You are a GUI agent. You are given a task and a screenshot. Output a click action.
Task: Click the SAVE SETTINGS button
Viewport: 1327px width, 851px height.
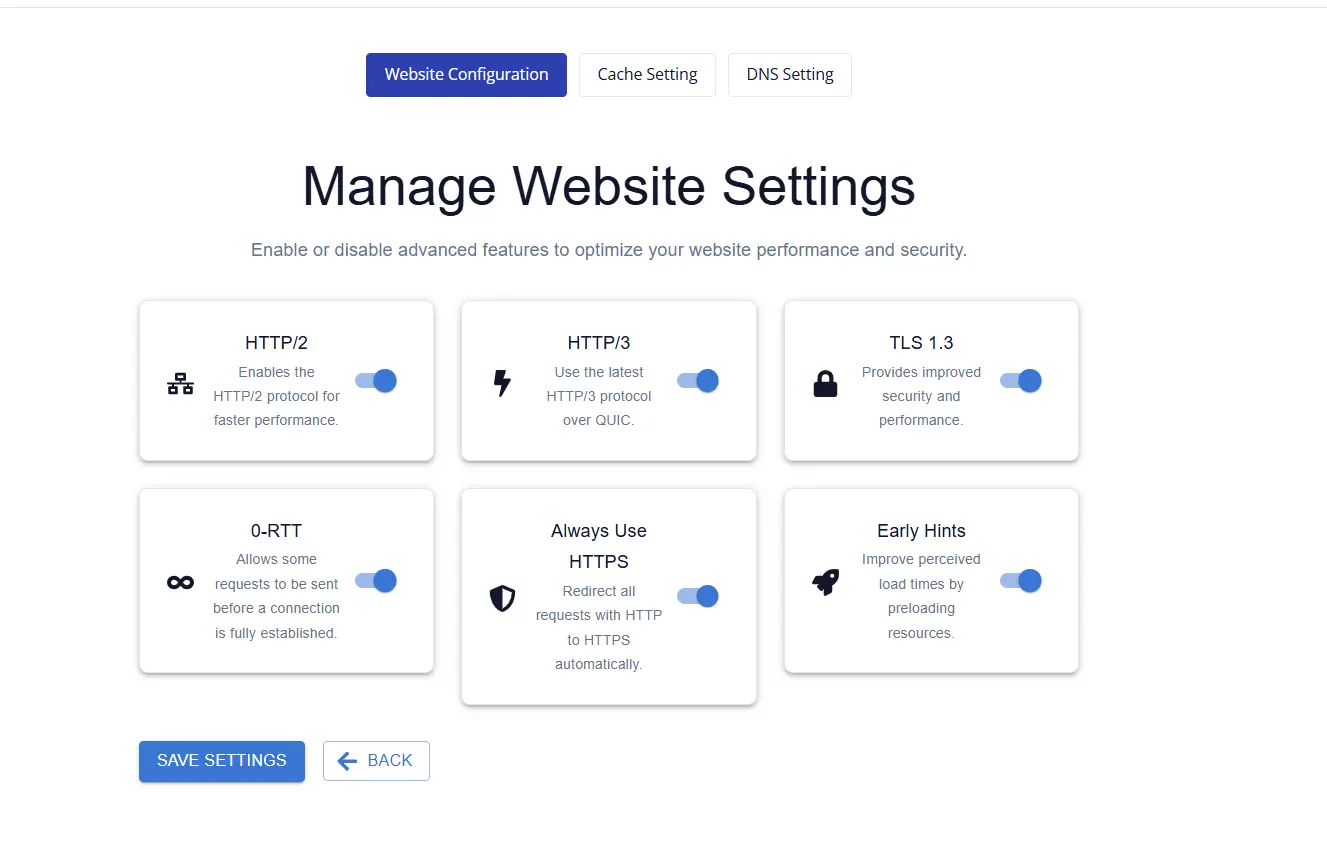coord(221,760)
